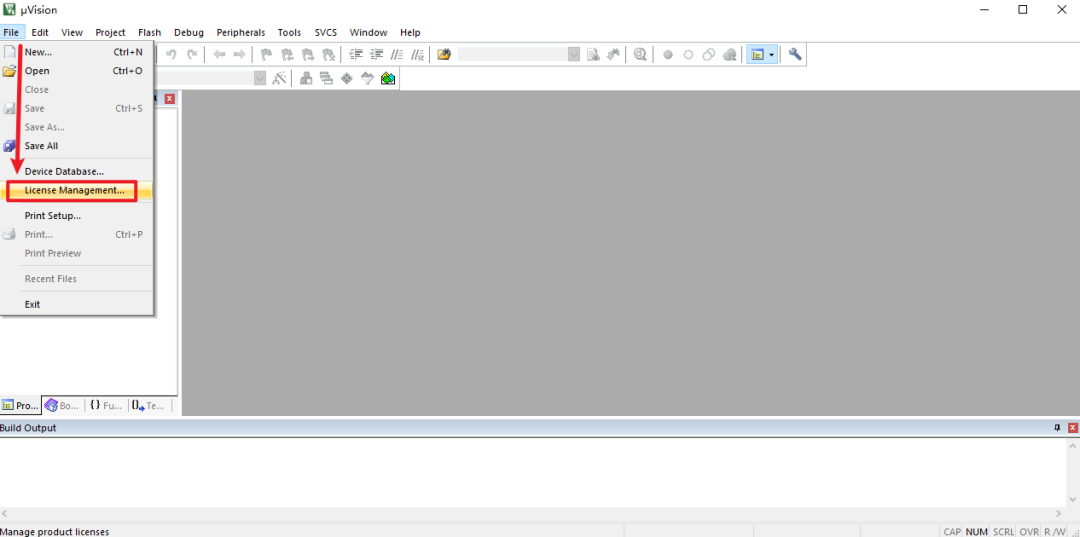This screenshot has width=1080, height=537.
Task: Open the Find text combo box dropdown
Action: click(x=574, y=54)
